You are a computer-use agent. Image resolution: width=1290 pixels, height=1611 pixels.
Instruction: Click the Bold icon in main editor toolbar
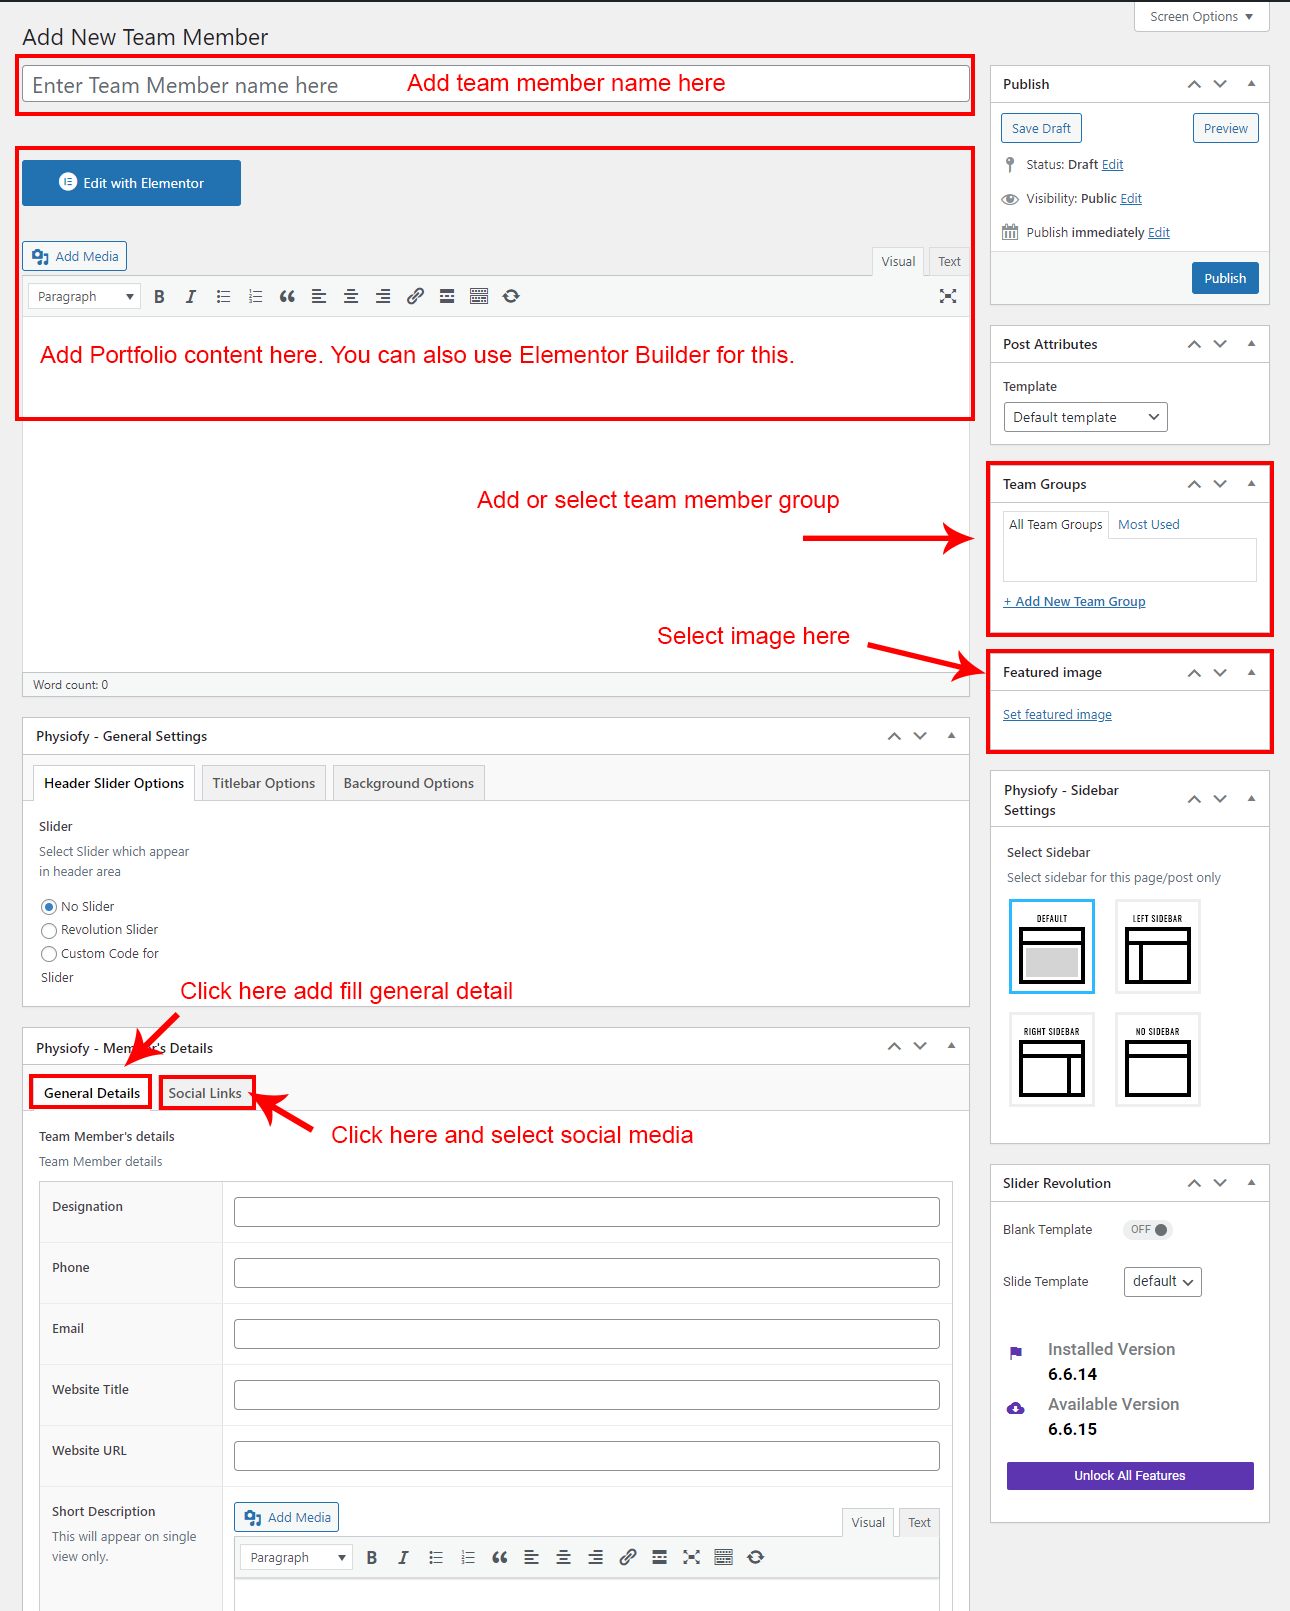coord(159,296)
